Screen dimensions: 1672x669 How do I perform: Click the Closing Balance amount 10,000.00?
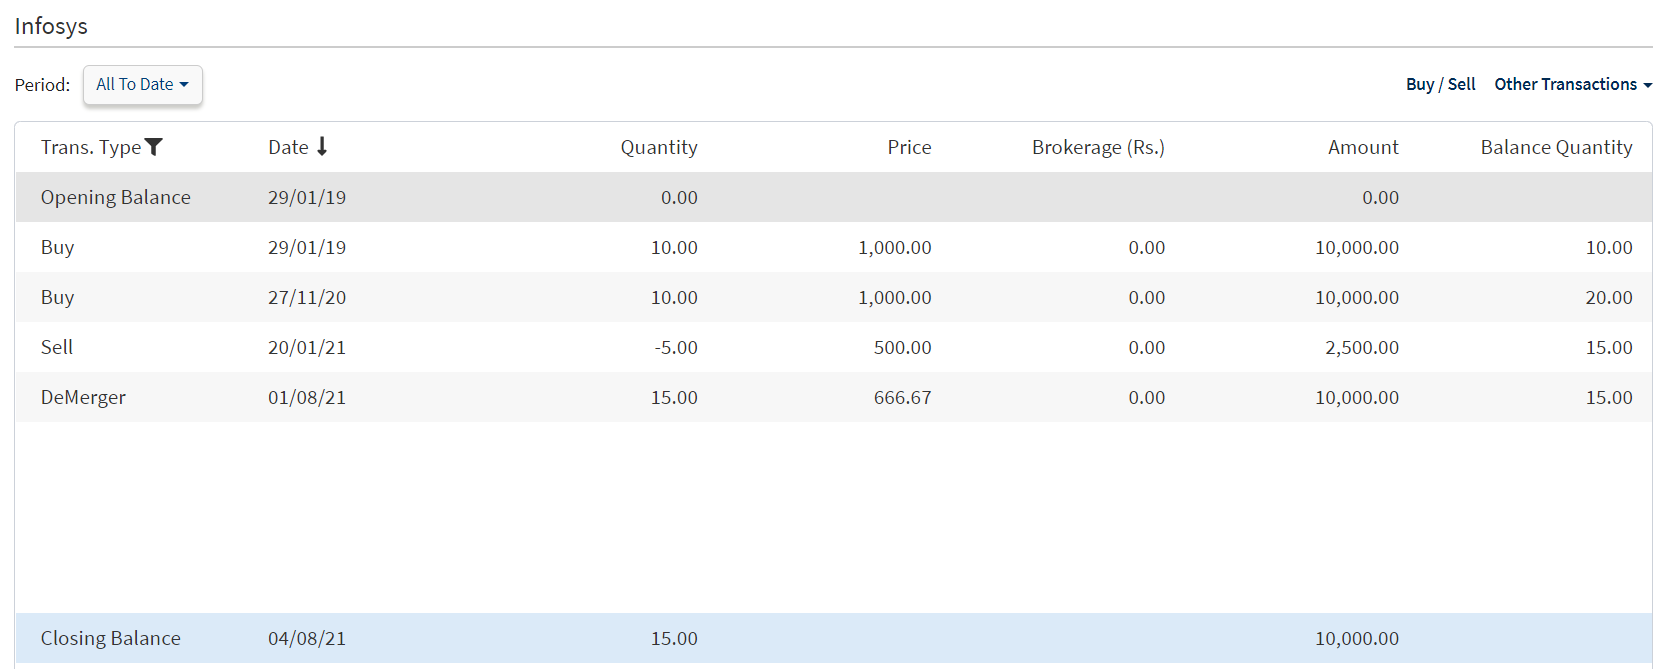click(1357, 638)
